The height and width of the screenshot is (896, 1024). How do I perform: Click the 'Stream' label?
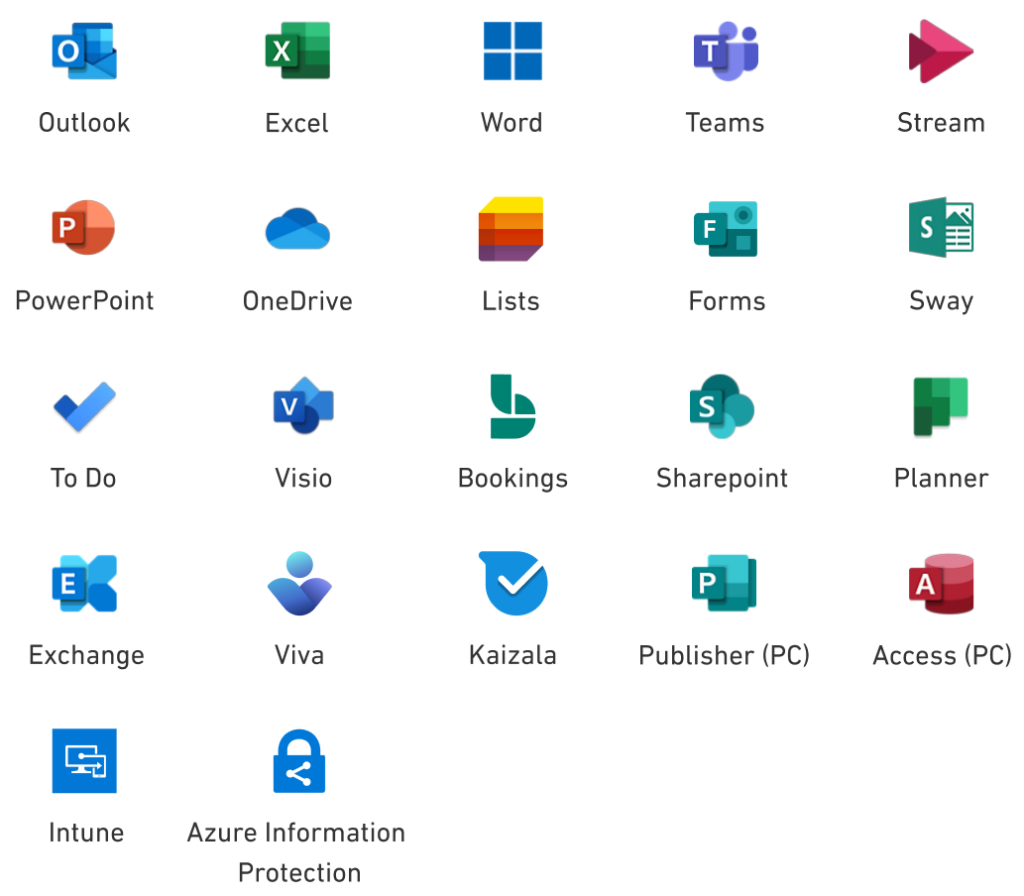coord(941,123)
